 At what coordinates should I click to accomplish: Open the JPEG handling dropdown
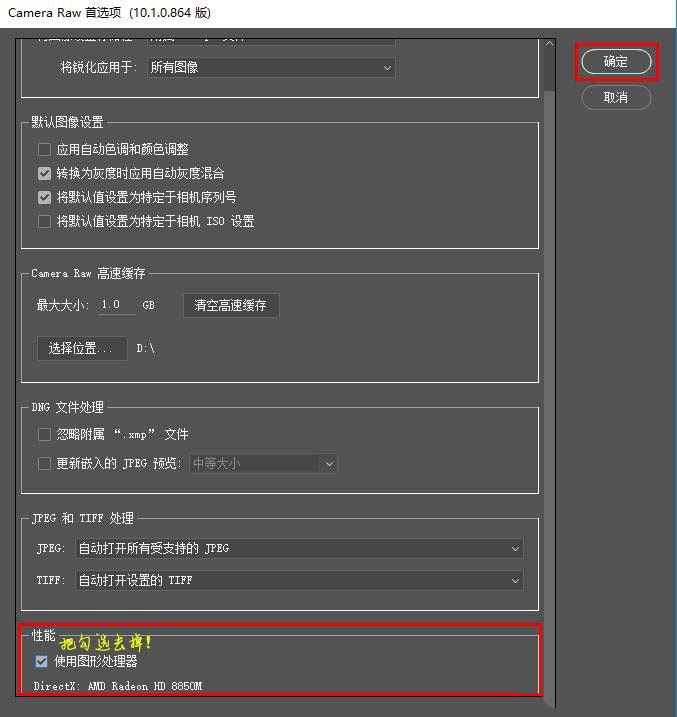pyautogui.click(x=299, y=548)
